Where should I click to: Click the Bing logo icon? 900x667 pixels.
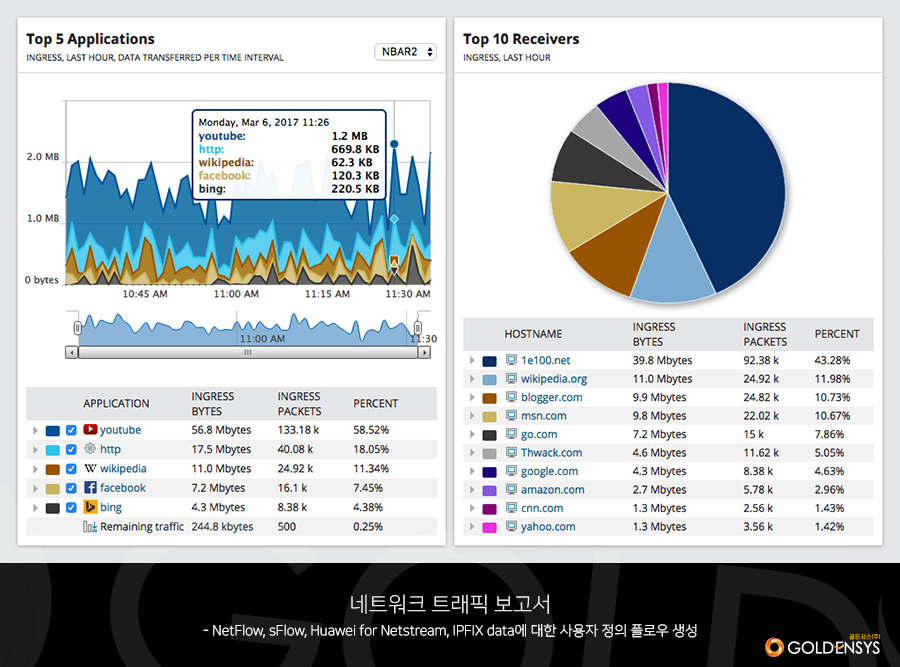[x=90, y=507]
